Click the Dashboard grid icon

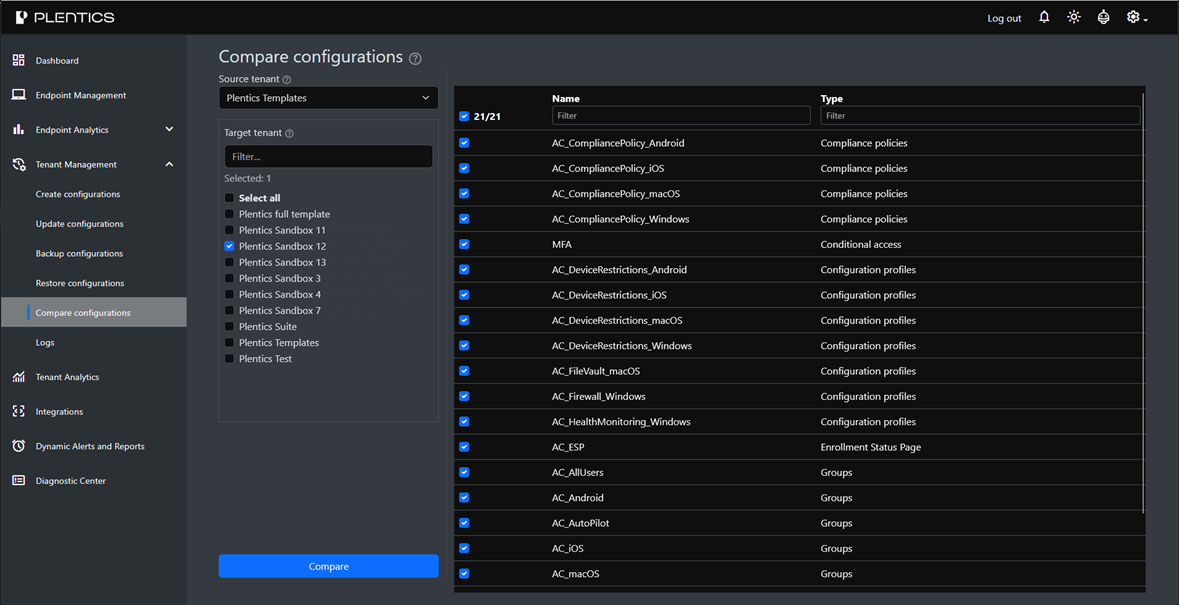[18, 60]
